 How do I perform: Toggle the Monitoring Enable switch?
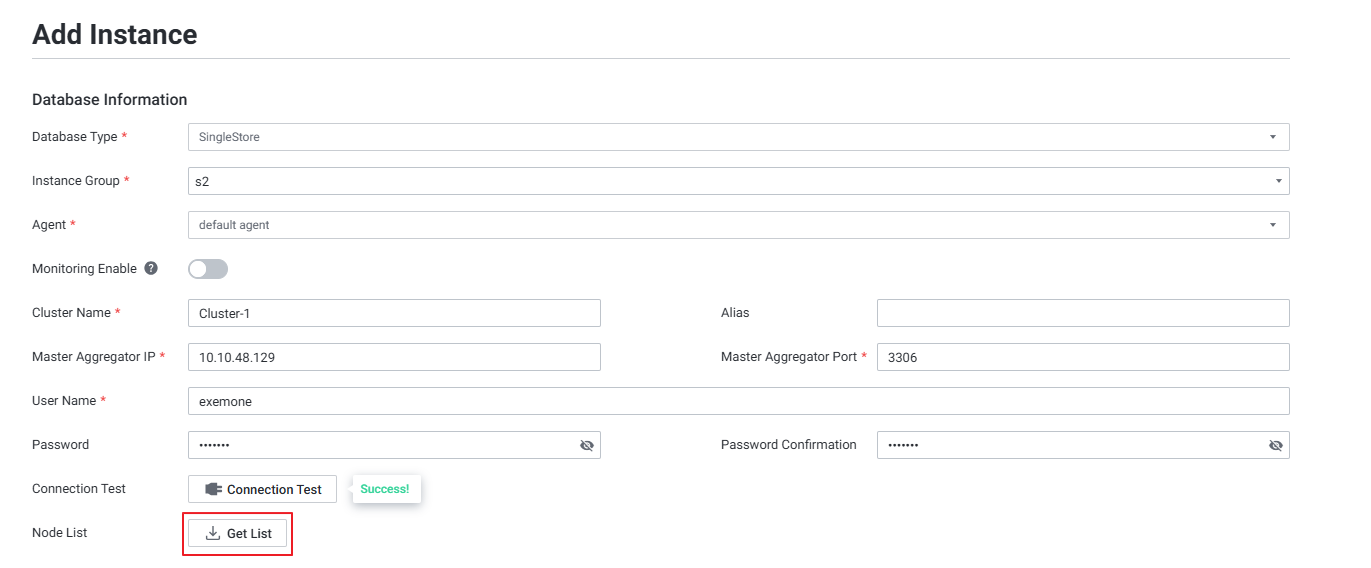[208, 269]
